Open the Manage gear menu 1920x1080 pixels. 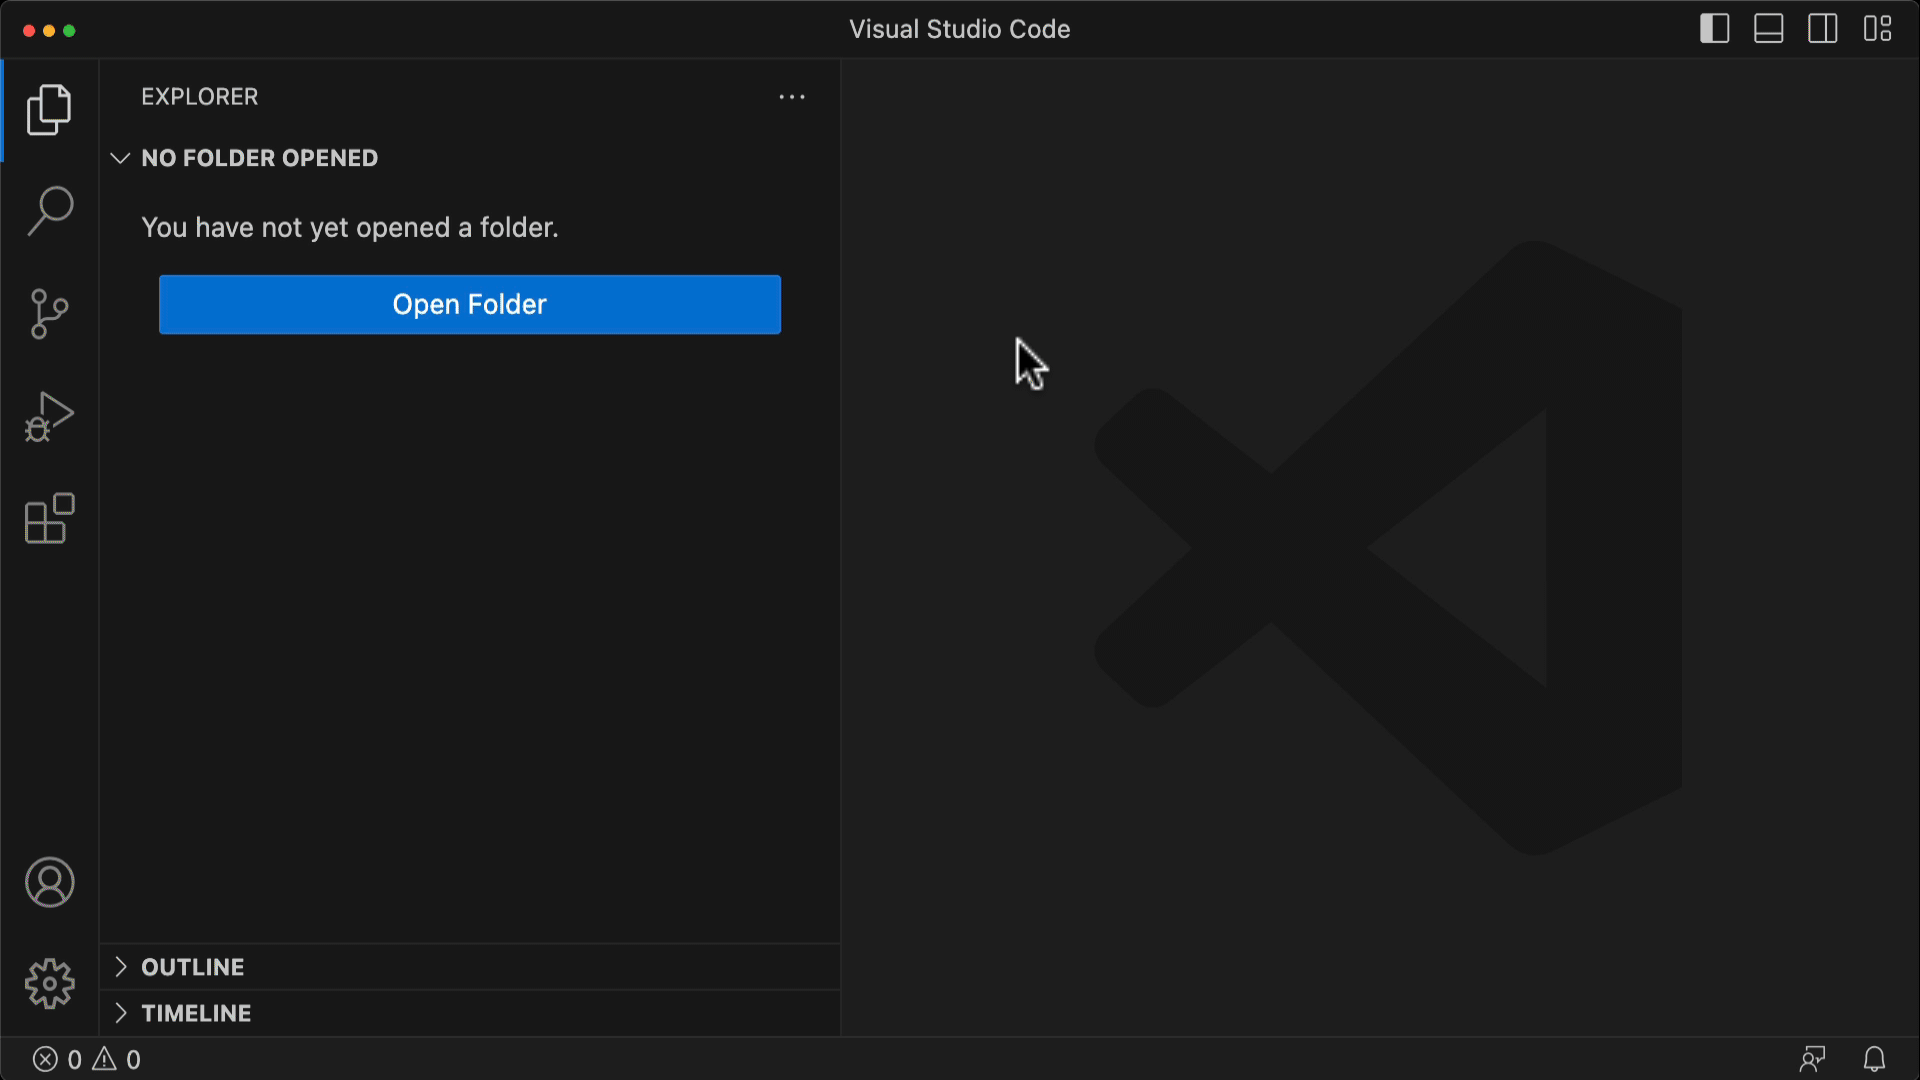tap(49, 984)
